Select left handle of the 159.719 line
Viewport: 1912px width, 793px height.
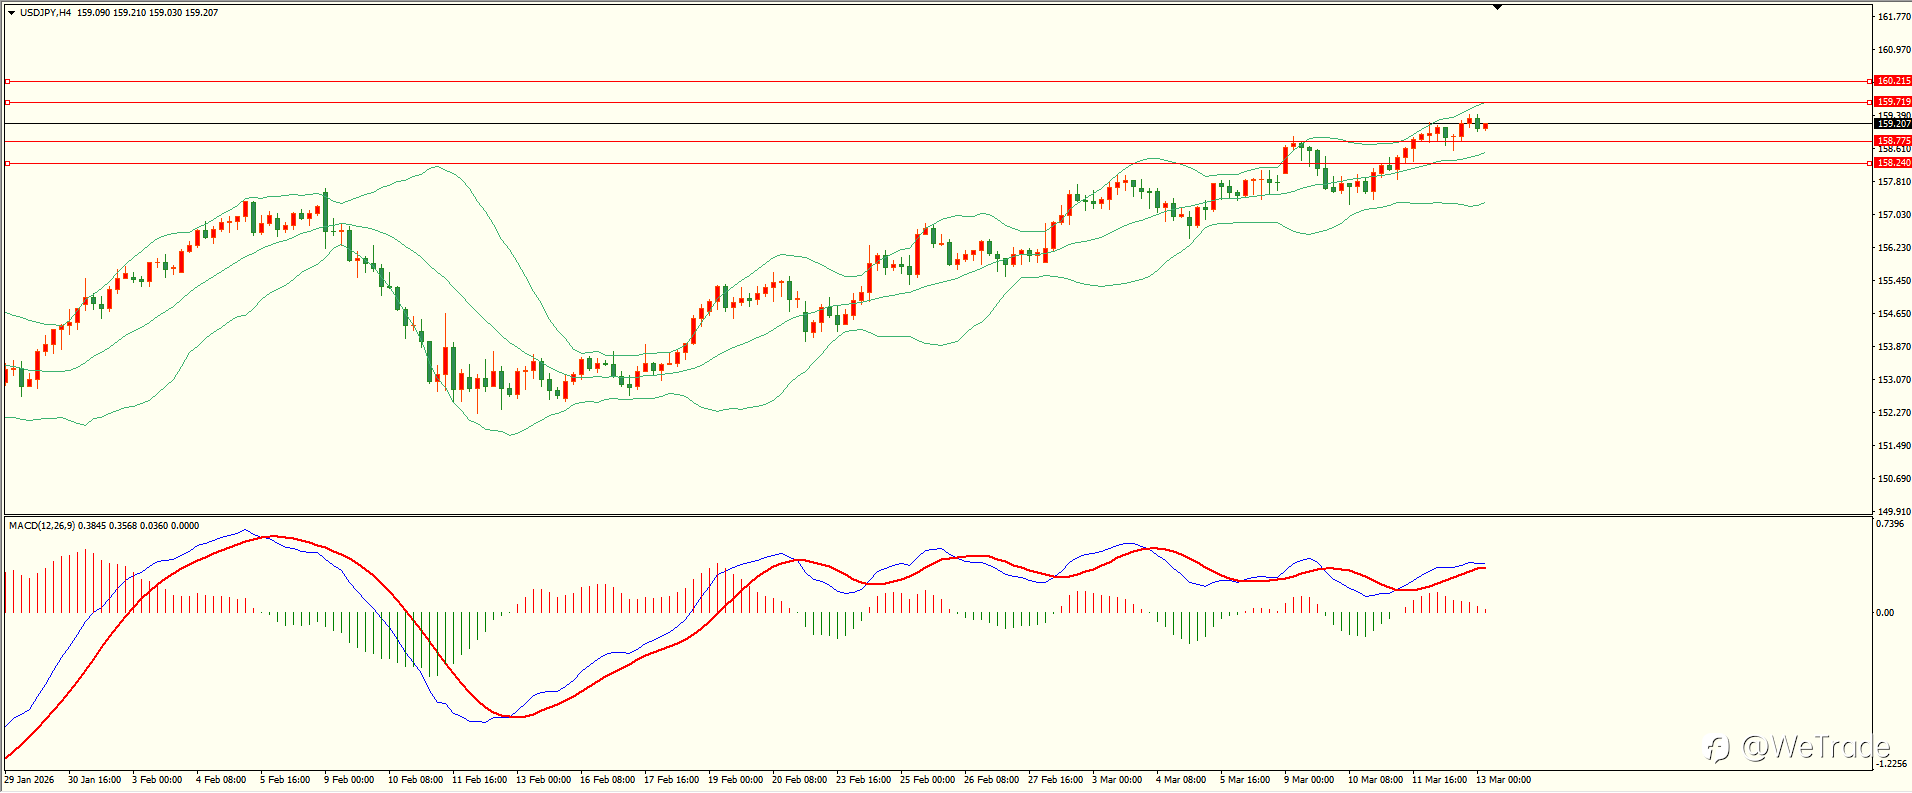pos(8,102)
